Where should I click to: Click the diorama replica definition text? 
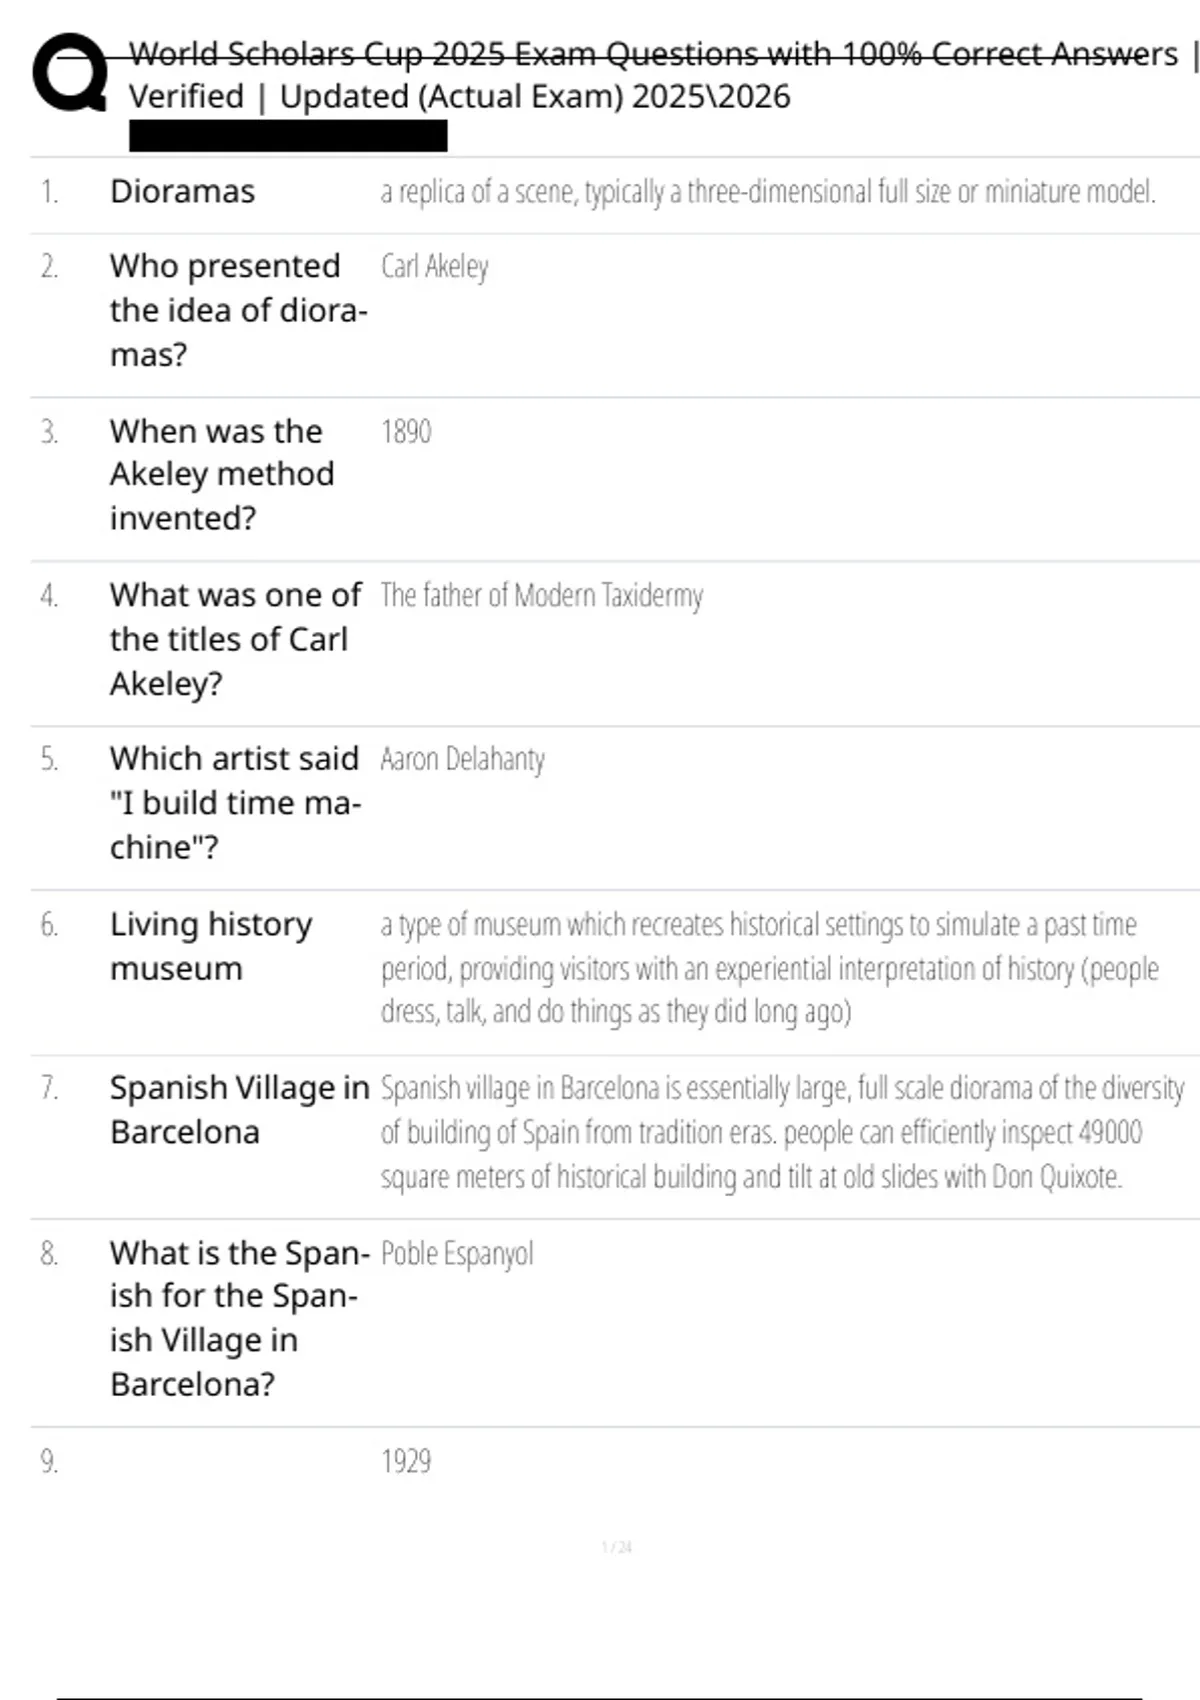point(767,191)
